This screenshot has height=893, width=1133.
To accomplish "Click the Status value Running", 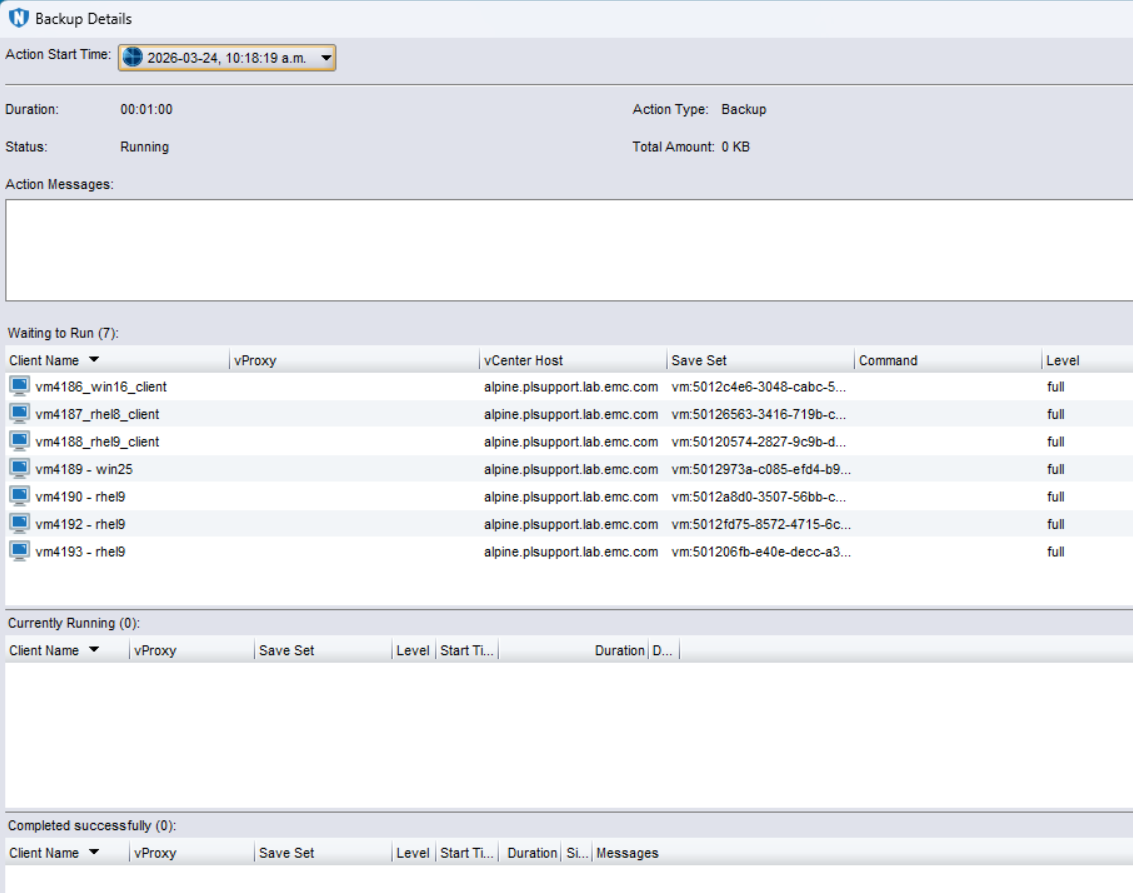I will [145, 147].
